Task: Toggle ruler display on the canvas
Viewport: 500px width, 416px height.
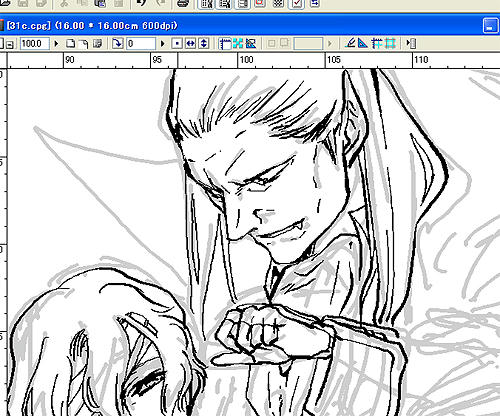Action: click(x=225, y=44)
